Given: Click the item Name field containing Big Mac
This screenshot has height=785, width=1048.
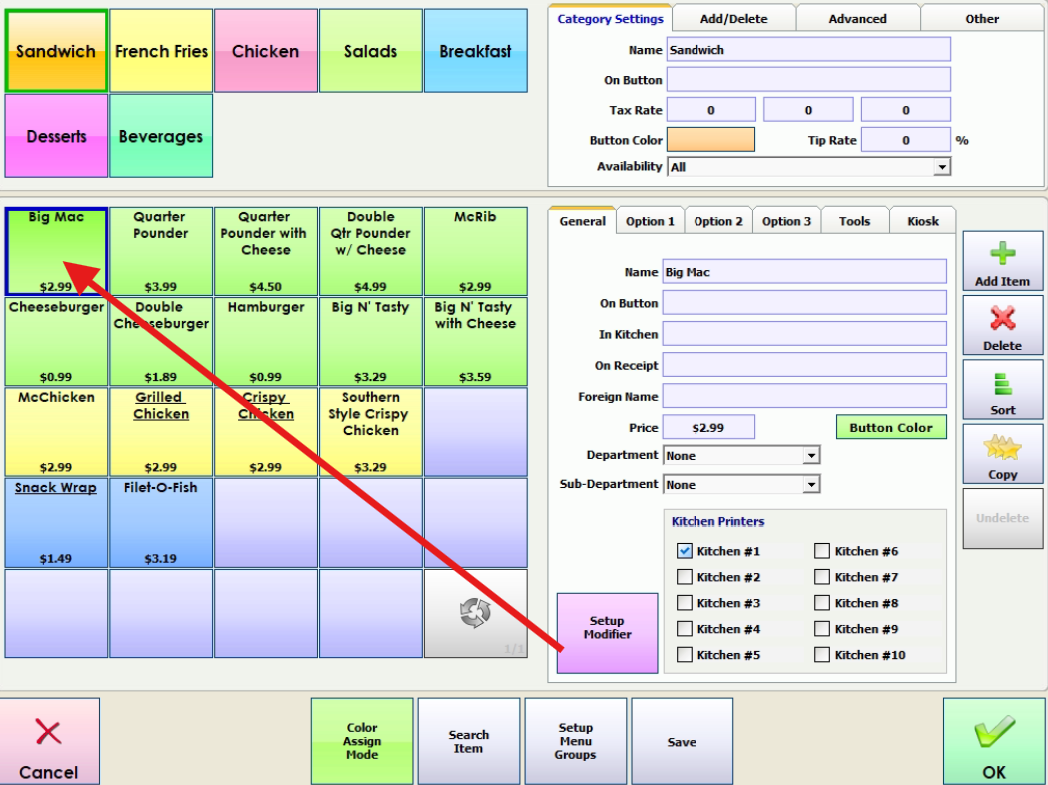Looking at the screenshot, I should pos(805,271).
